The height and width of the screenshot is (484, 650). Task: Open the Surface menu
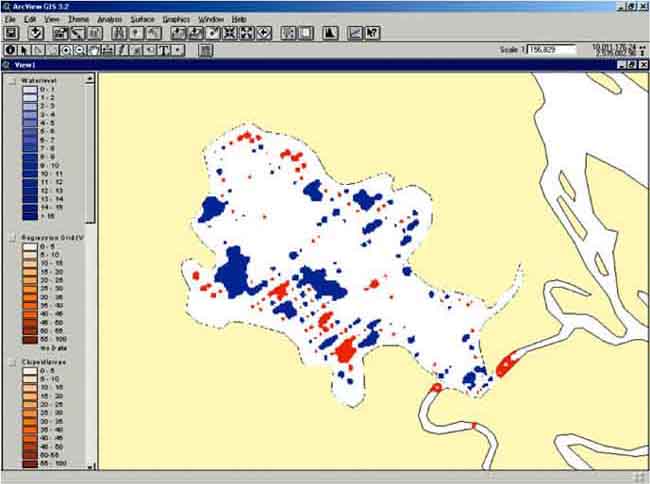click(x=142, y=19)
